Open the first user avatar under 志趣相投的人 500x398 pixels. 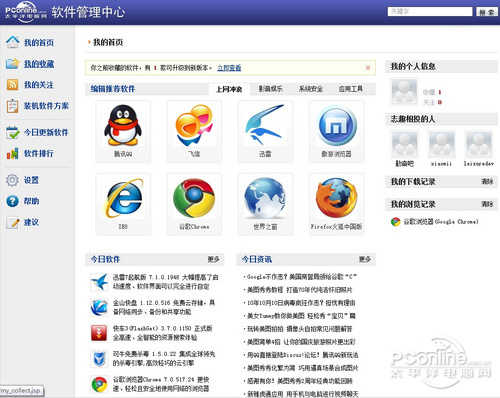point(404,144)
